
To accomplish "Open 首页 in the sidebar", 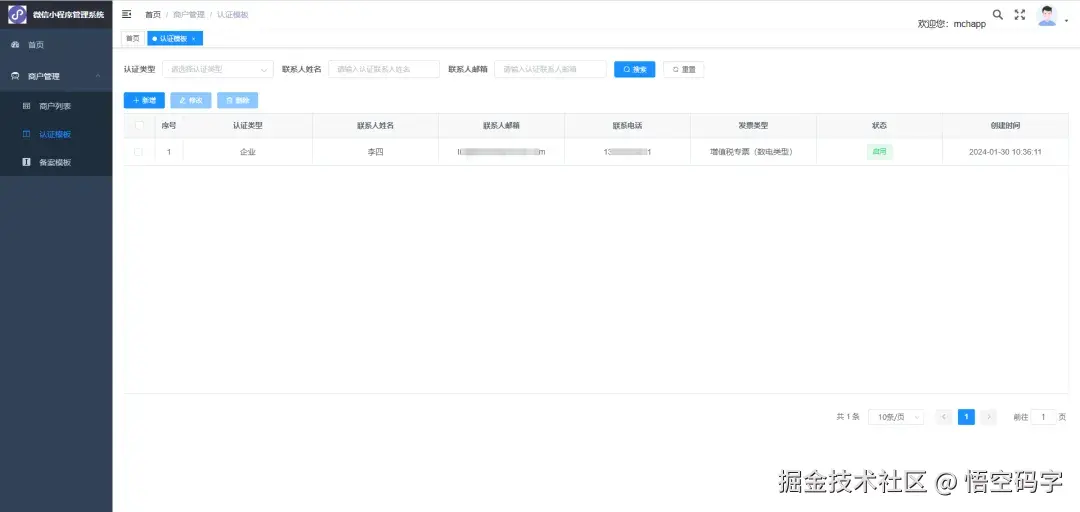I will (x=56, y=45).
